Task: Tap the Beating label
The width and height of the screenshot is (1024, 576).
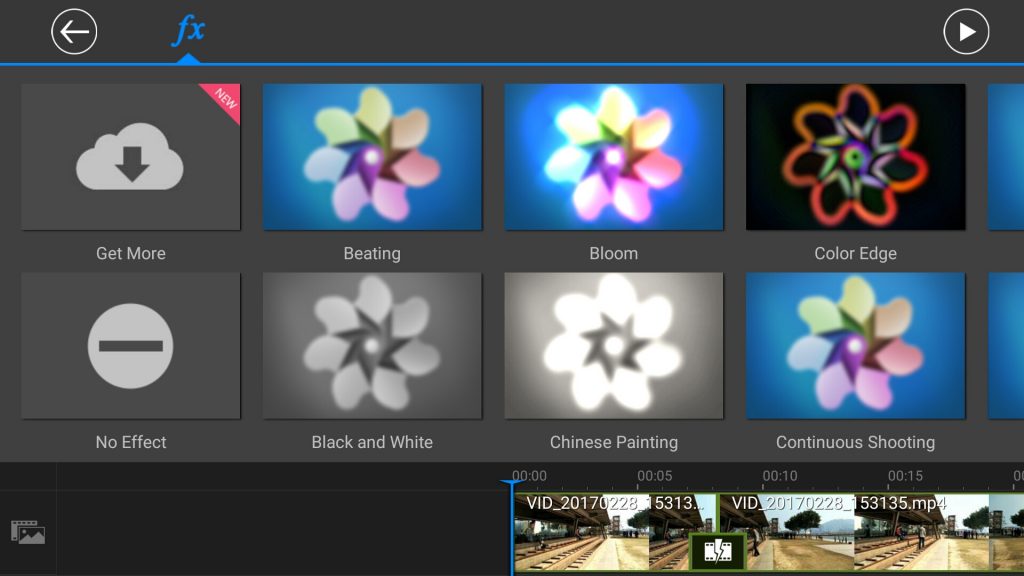Action: pyautogui.click(x=372, y=253)
